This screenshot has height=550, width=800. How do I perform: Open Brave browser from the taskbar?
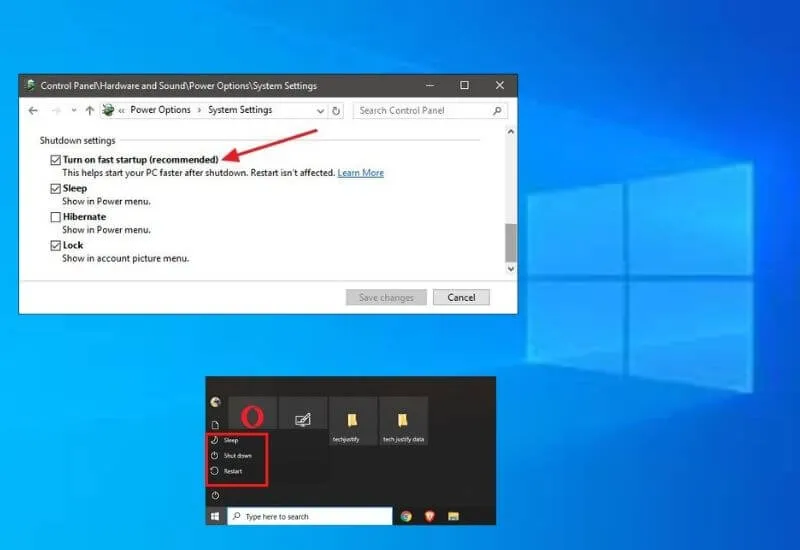click(x=430, y=516)
